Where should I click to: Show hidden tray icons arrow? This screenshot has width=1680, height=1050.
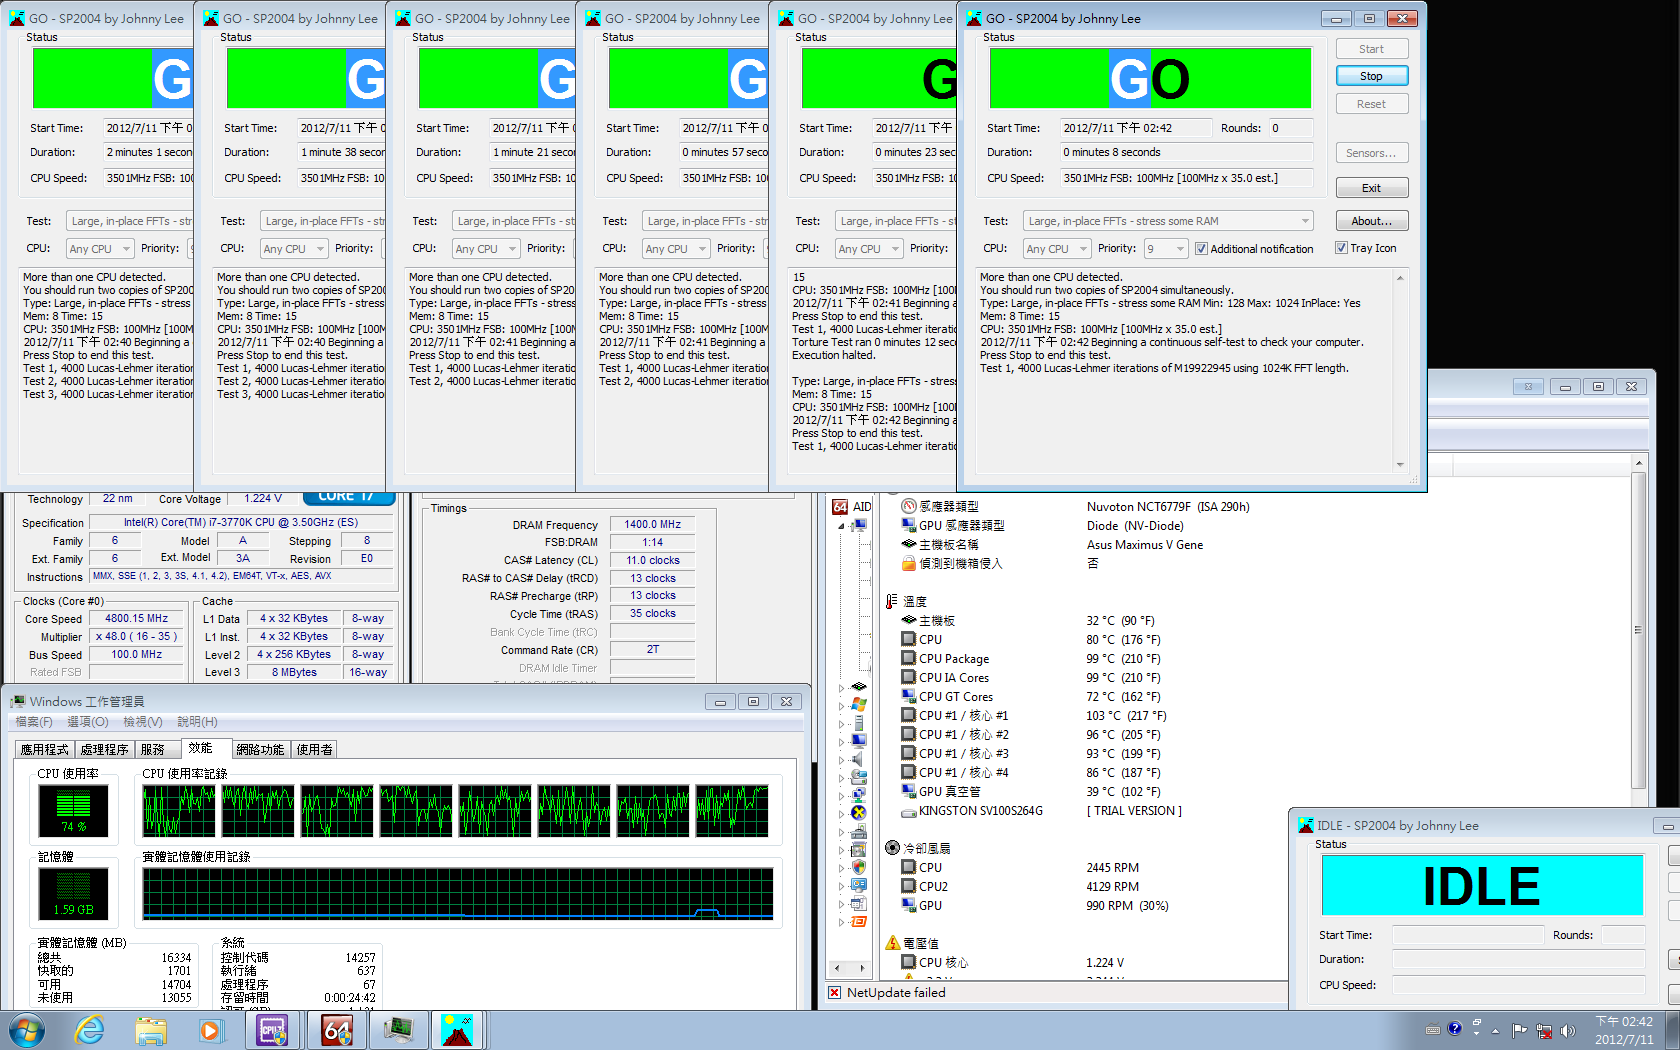1495,1030
